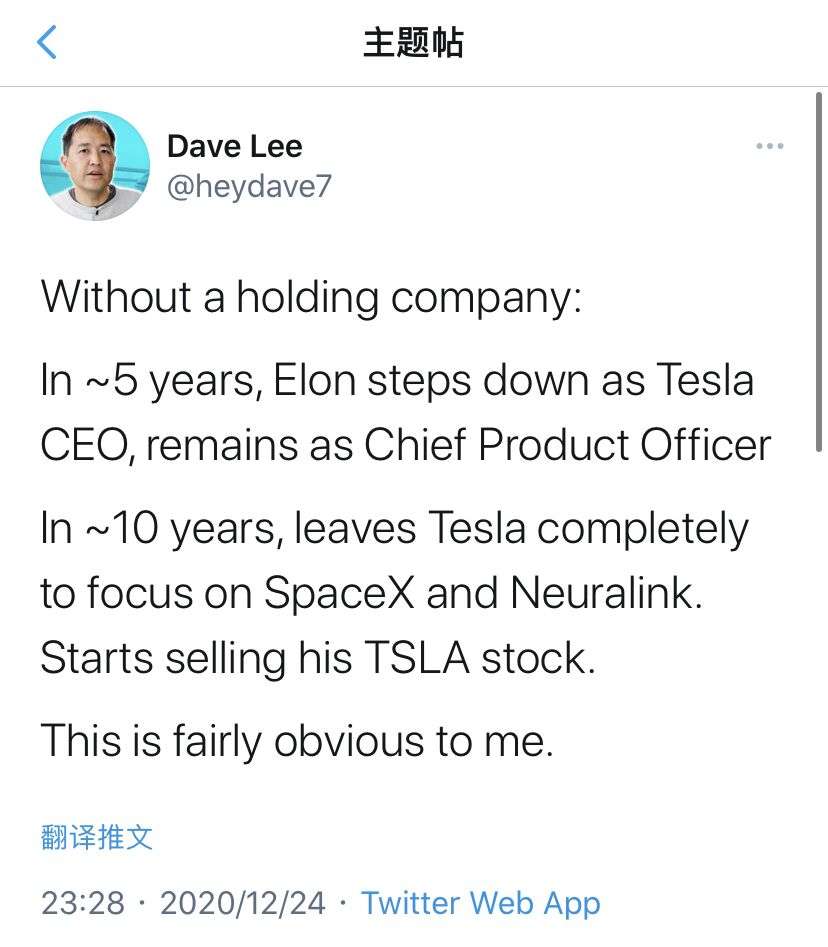The height and width of the screenshot is (947, 828).
Task: Tap the sentence "Starts selling his TSLA stock."
Action: [x=317, y=658]
